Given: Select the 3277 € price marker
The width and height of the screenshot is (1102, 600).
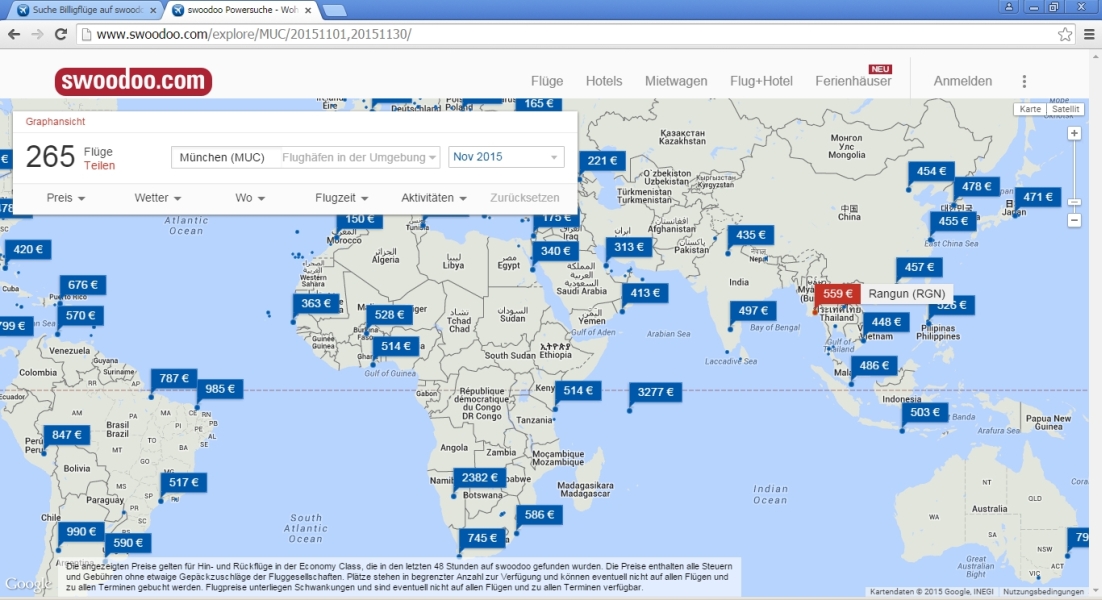Looking at the screenshot, I should [655, 392].
